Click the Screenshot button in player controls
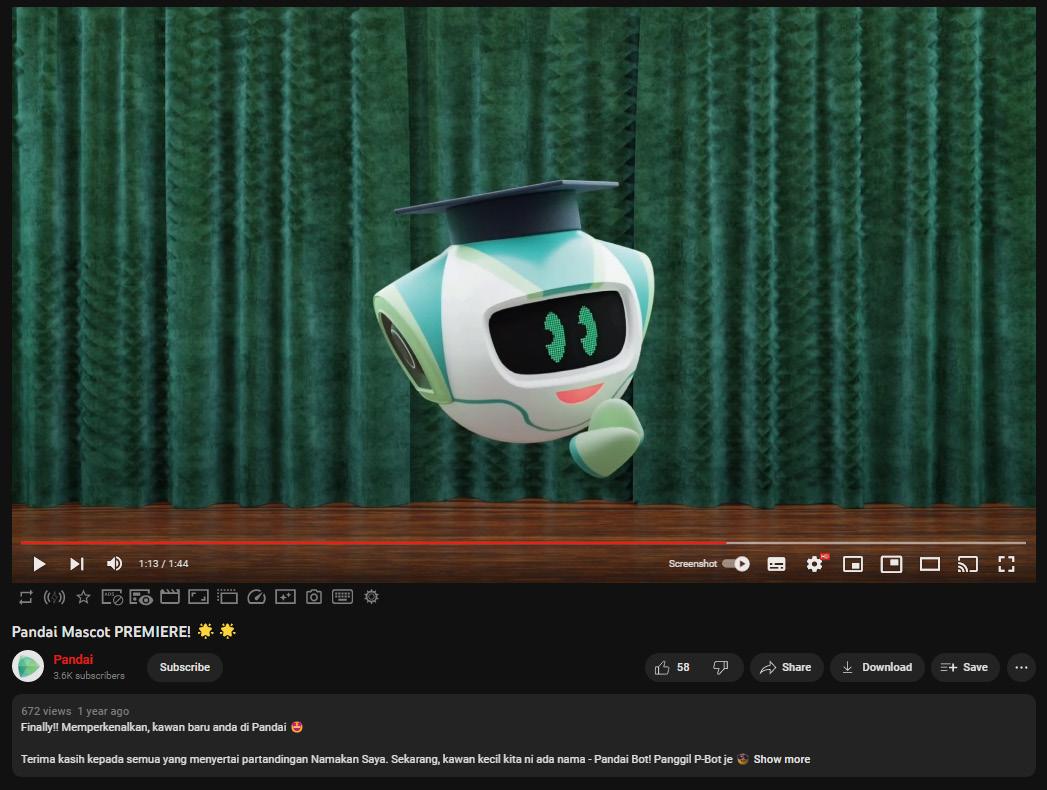This screenshot has width=1047, height=790. pyautogui.click(x=692, y=564)
